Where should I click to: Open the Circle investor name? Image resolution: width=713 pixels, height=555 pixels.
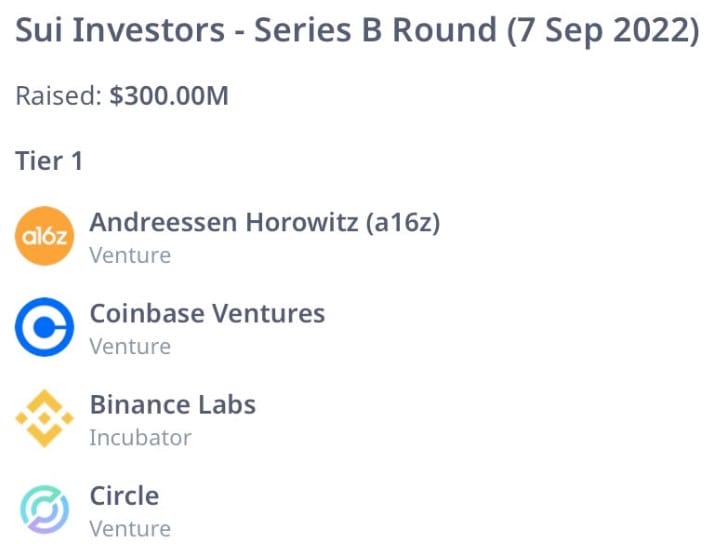(x=124, y=496)
